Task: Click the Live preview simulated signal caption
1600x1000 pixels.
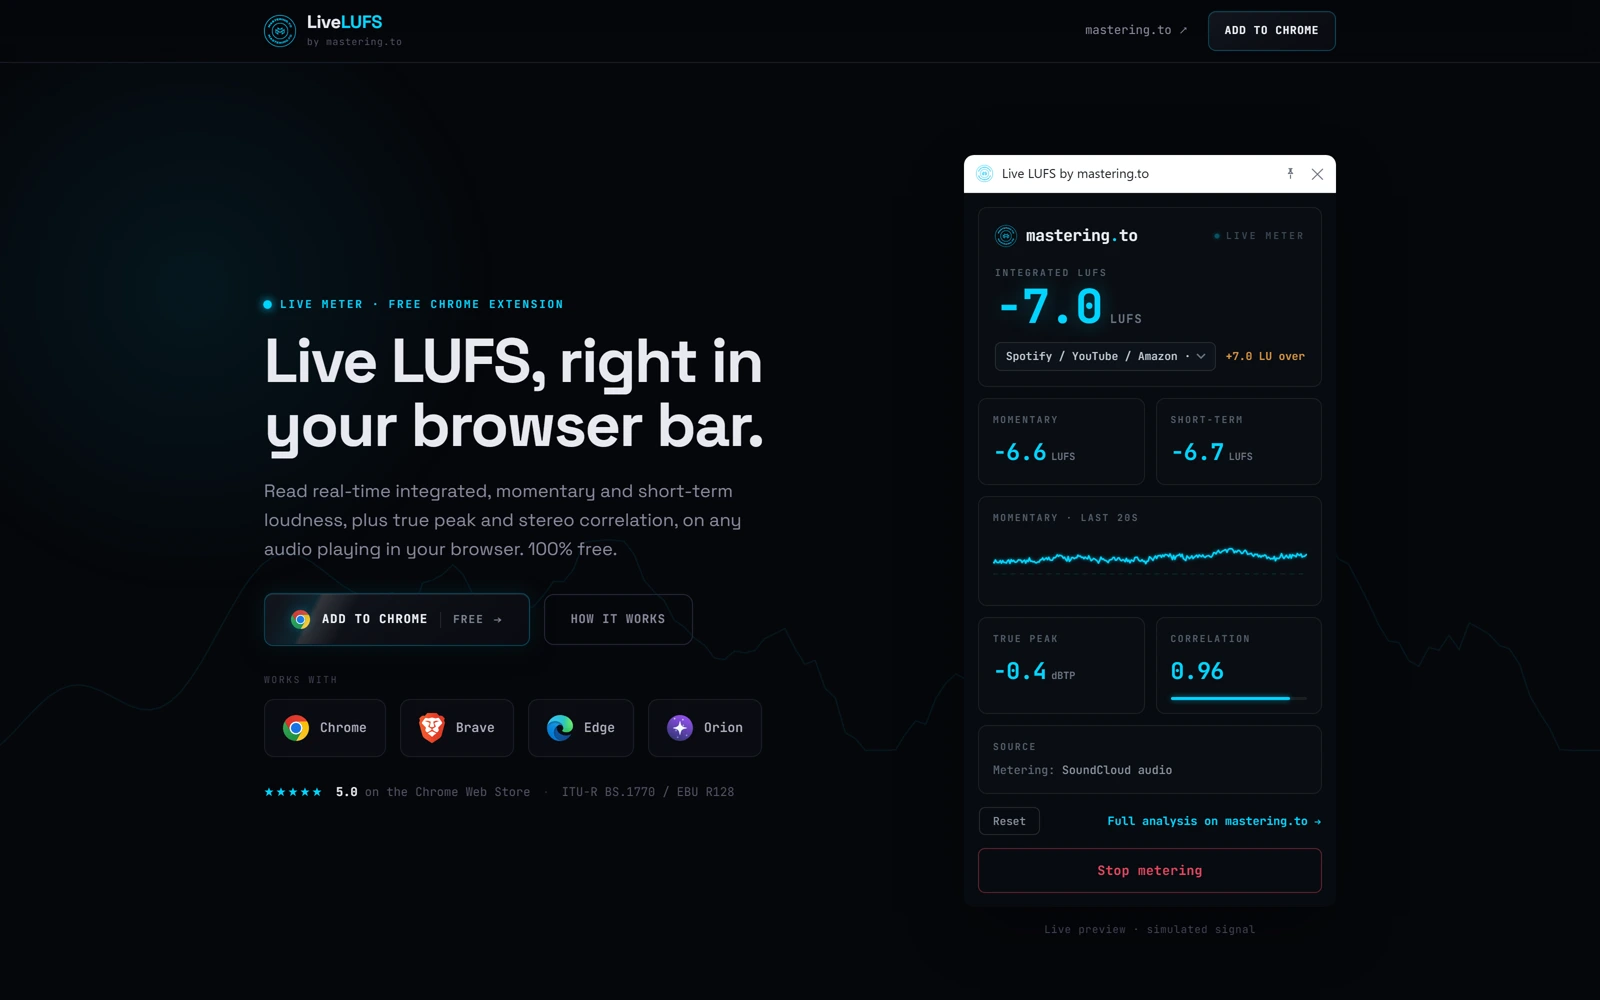Action: (x=1150, y=930)
